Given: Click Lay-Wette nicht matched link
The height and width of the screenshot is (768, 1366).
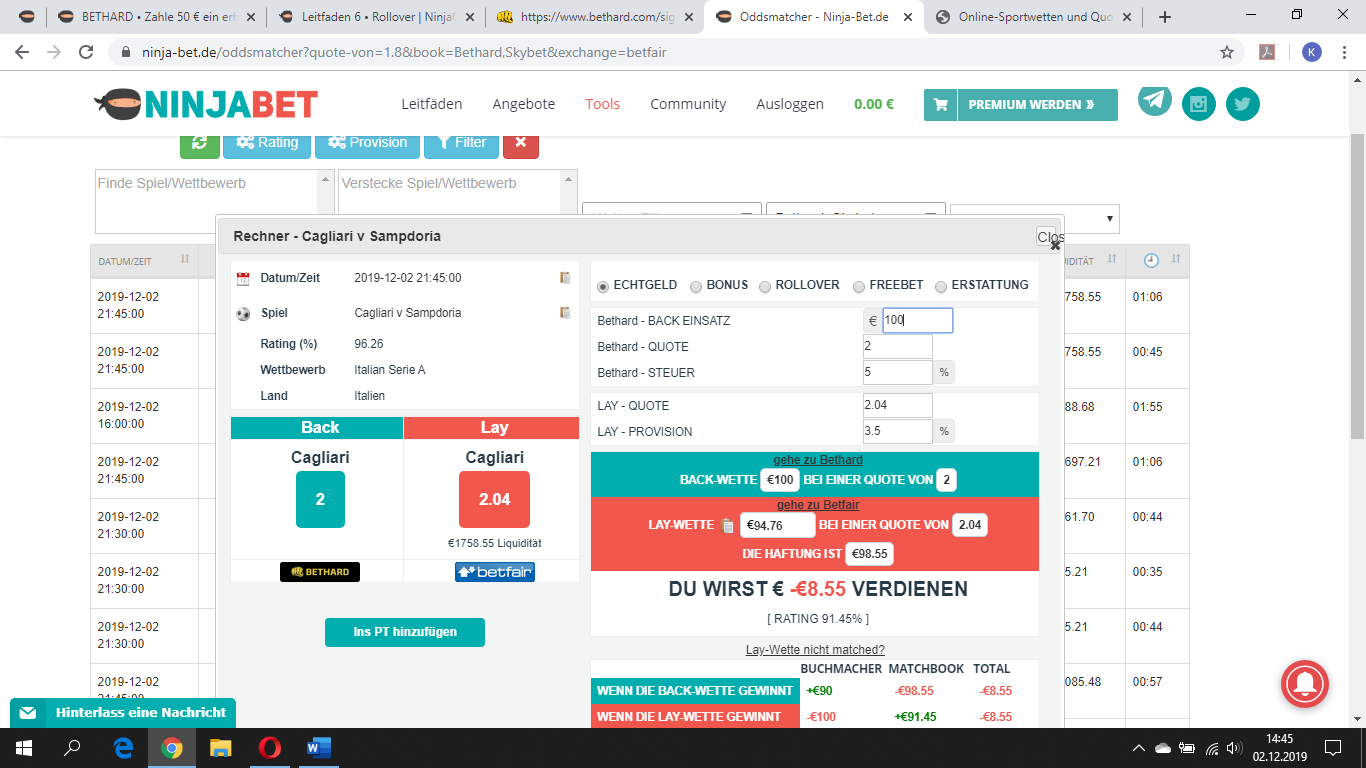Looking at the screenshot, I should (815, 650).
